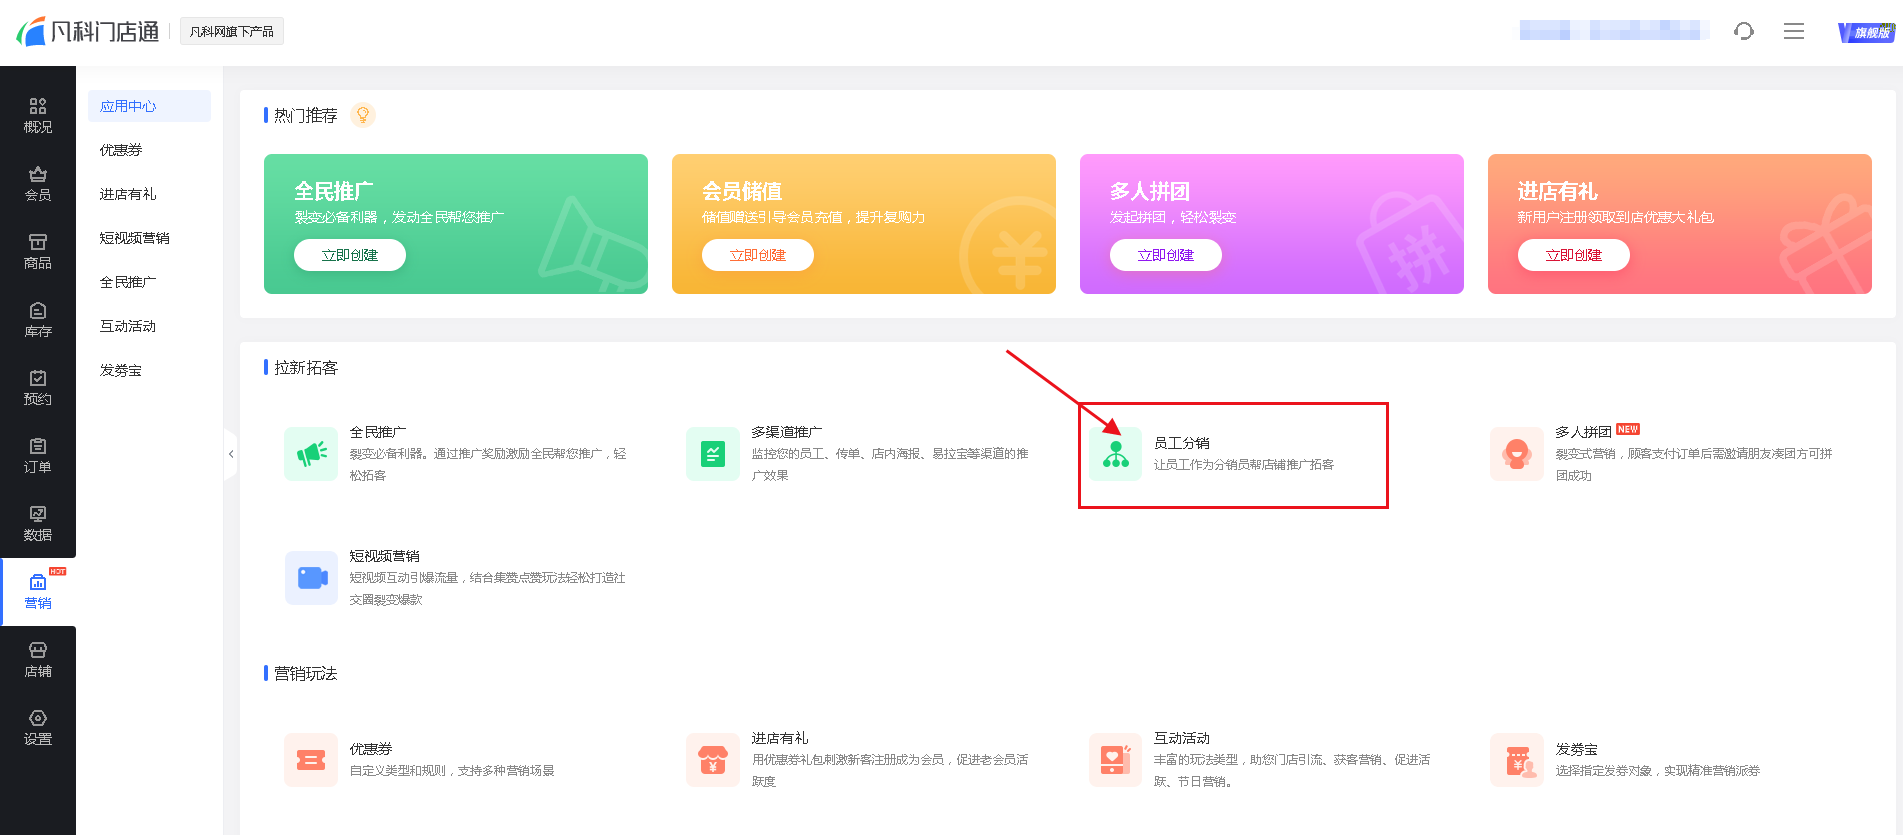
Task: Click the 多渠道推广 green icon
Action: [x=713, y=454]
